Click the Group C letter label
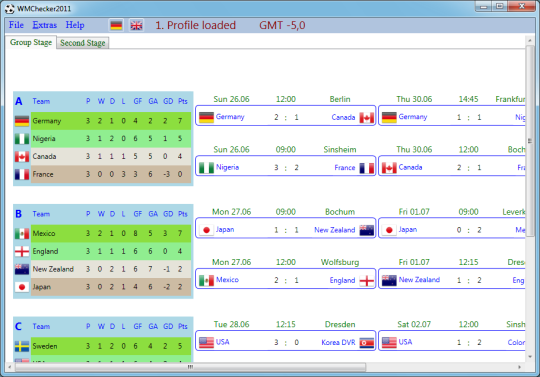The width and height of the screenshot is (540, 377). 19,326
